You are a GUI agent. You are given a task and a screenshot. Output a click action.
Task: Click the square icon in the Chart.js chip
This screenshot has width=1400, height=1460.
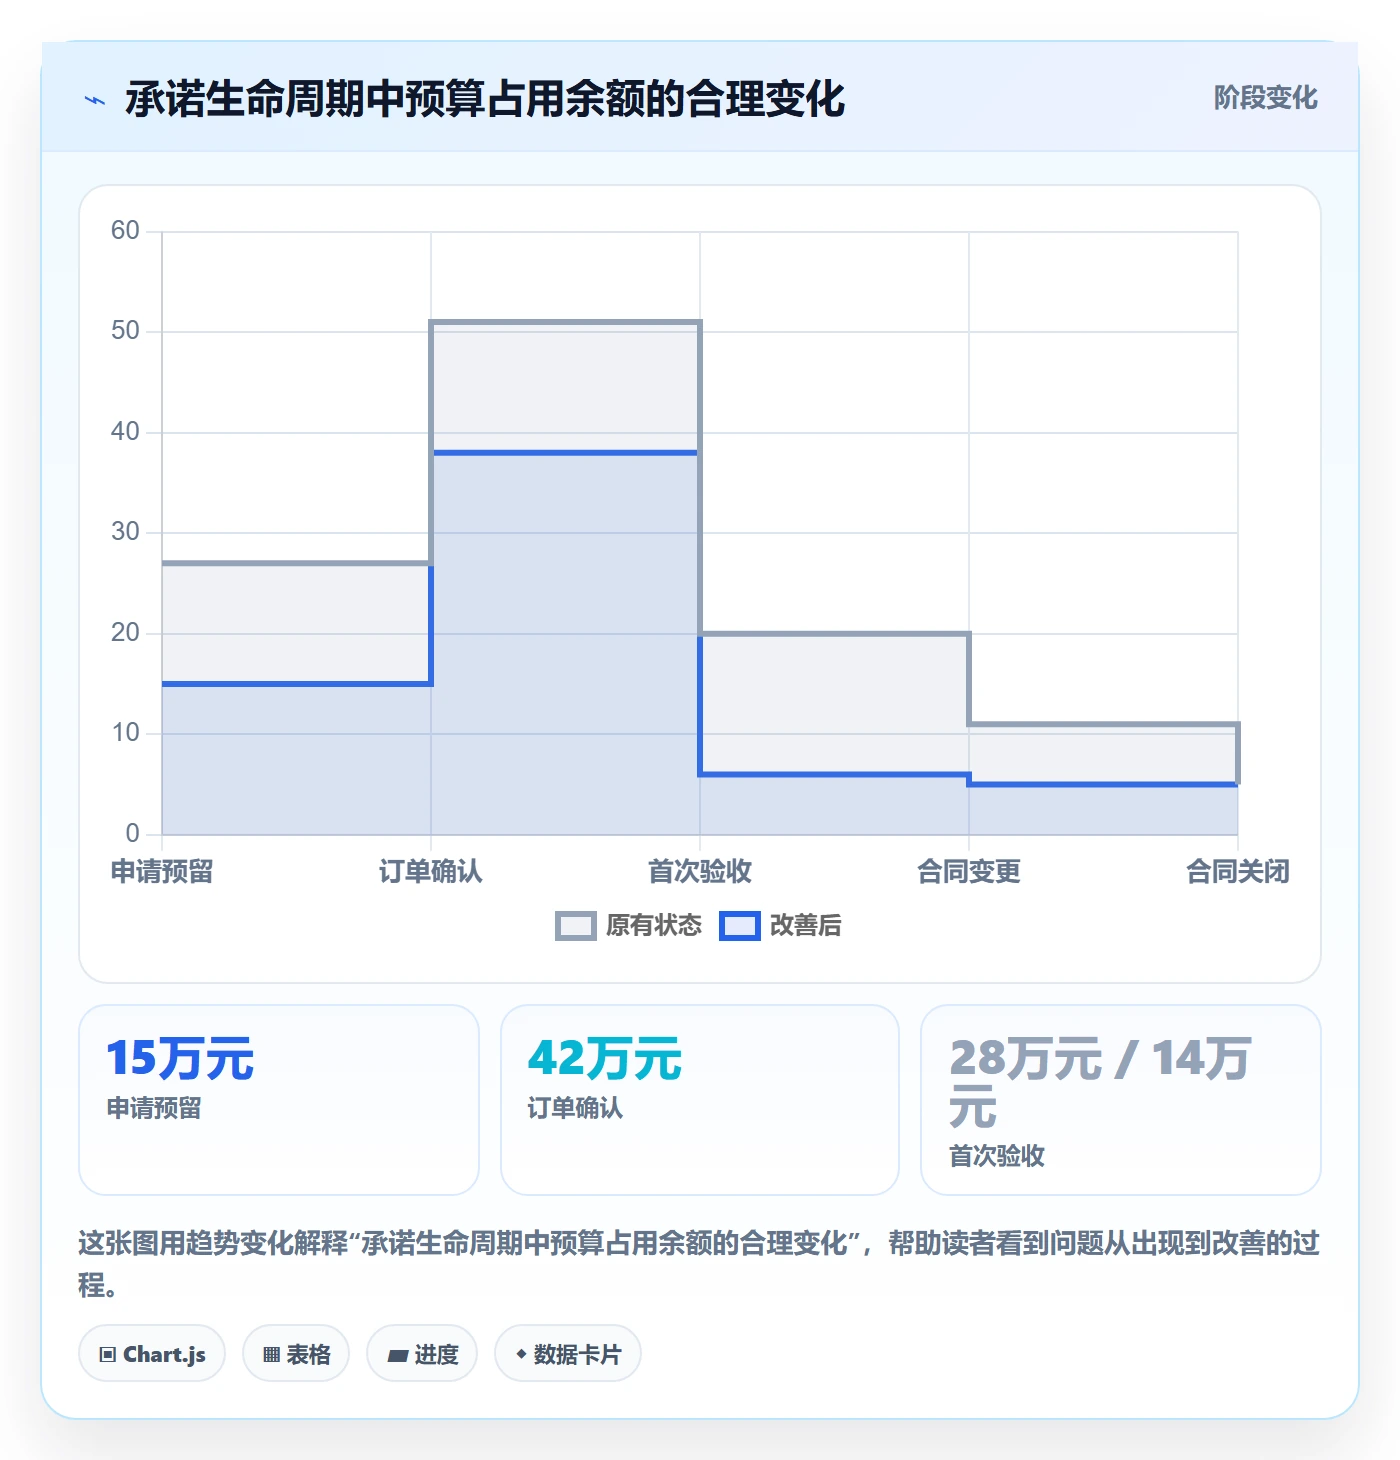(108, 1355)
